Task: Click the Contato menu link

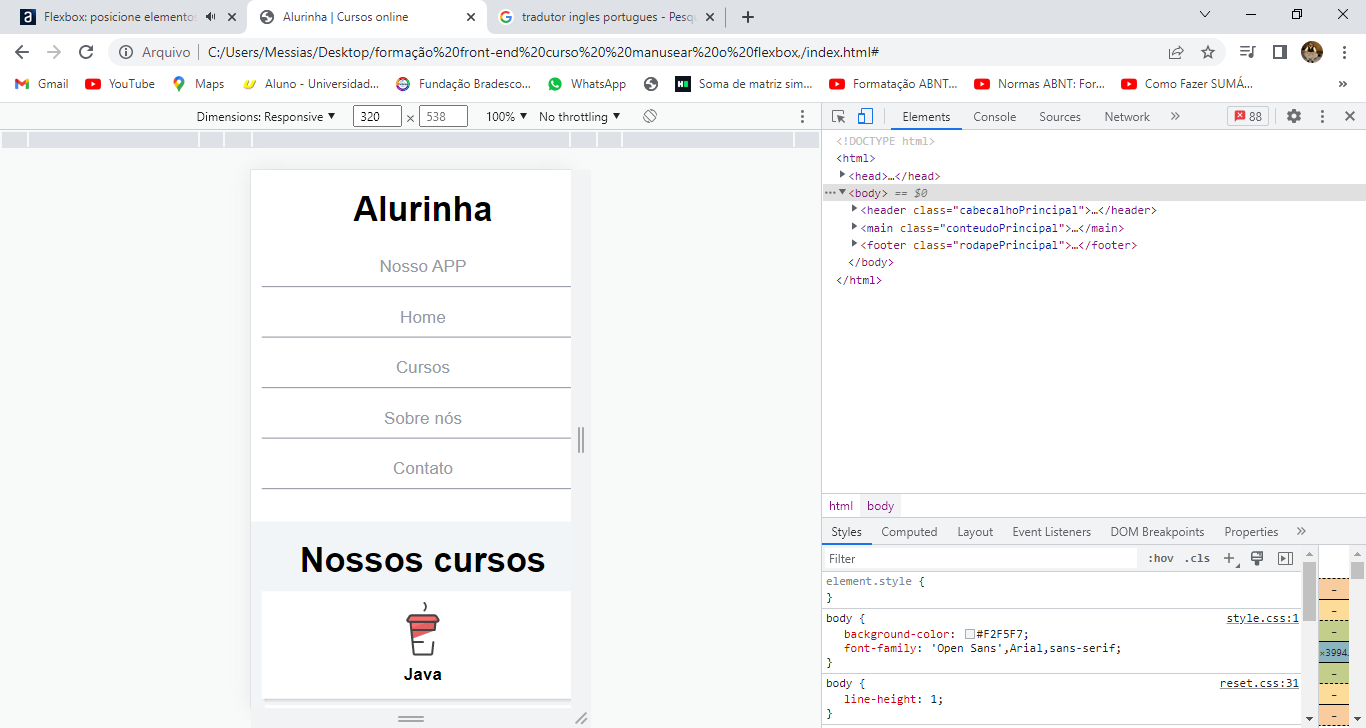Action: tap(422, 468)
